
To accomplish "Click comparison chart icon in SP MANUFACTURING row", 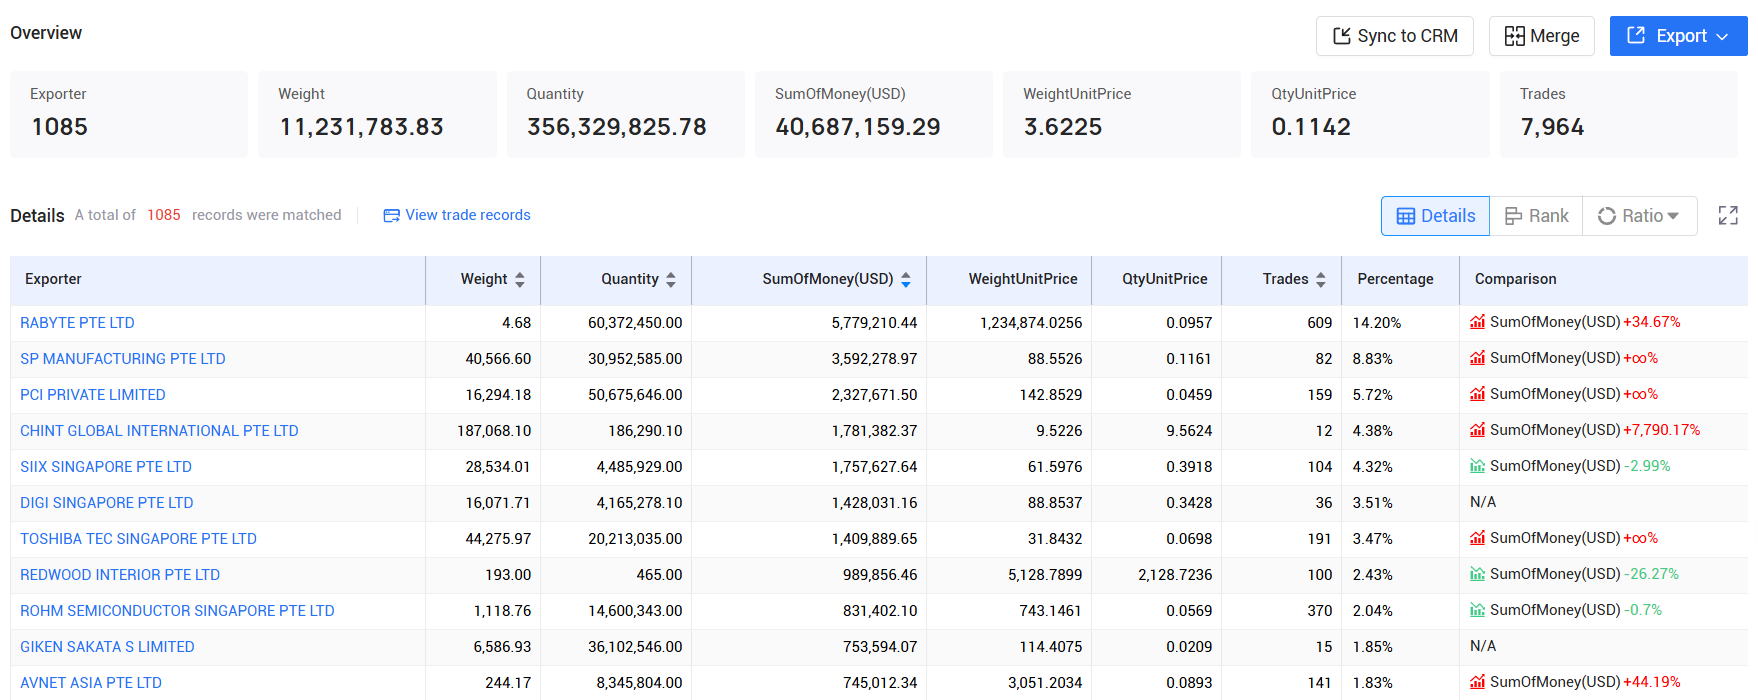I will click(x=1477, y=358).
